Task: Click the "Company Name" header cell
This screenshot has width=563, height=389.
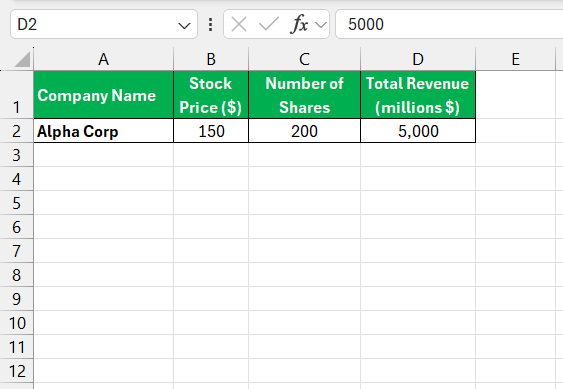Action: pos(103,95)
